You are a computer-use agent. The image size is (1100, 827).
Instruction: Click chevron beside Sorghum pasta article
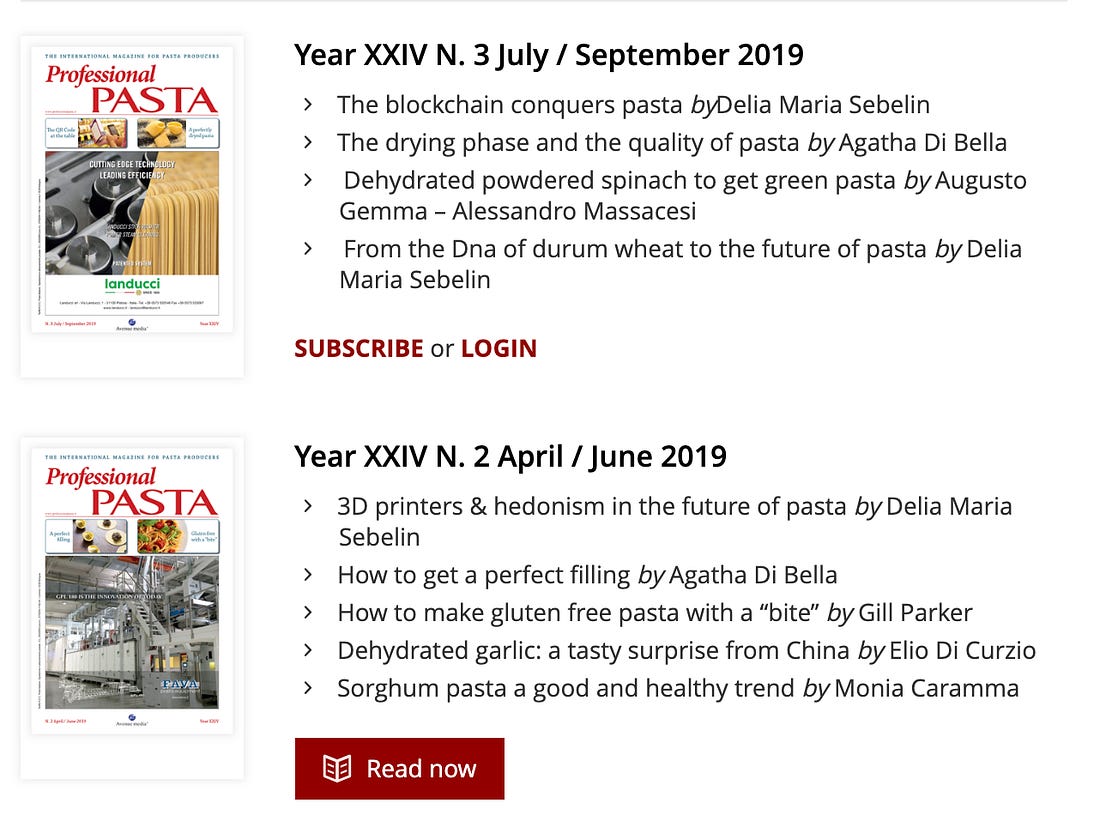tap(307, 688)
